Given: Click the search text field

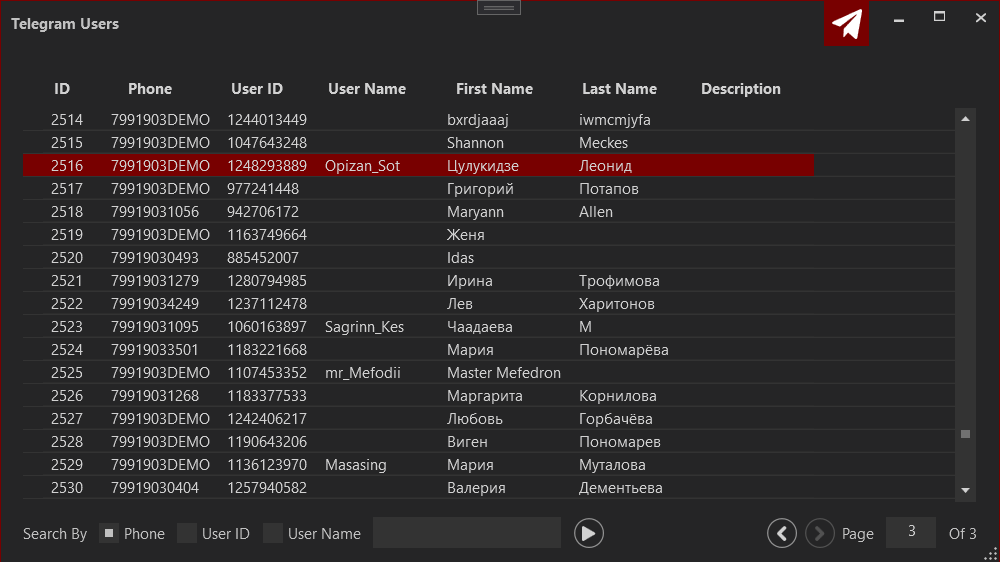Looking at the screenshot, I should click(467, 533).
